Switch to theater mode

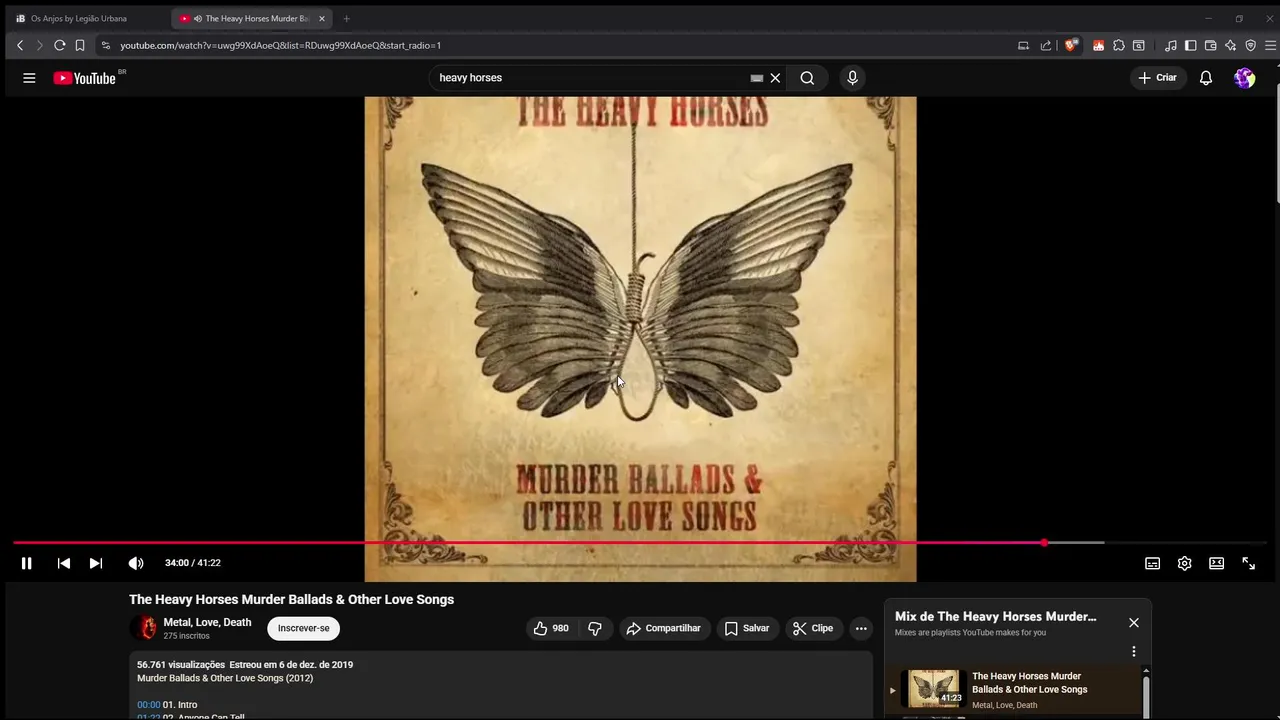point(1216,563)
